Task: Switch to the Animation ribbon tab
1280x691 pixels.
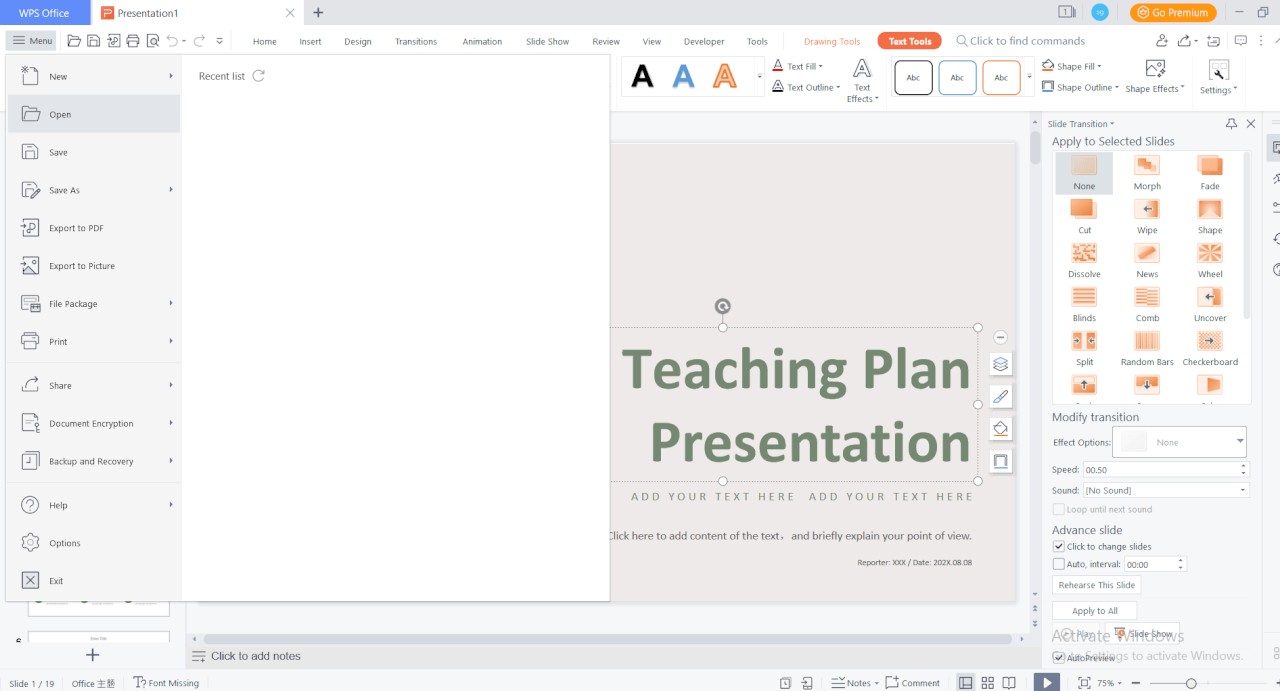Action: click(x=482, y=42)
